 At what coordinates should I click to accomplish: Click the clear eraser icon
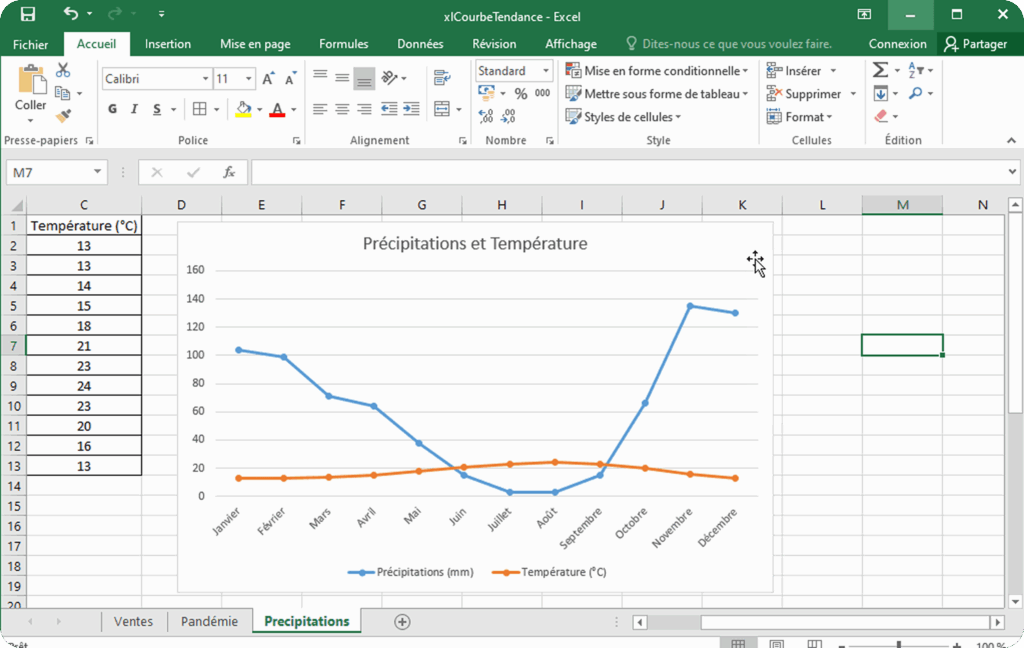[x=881, y=116]
